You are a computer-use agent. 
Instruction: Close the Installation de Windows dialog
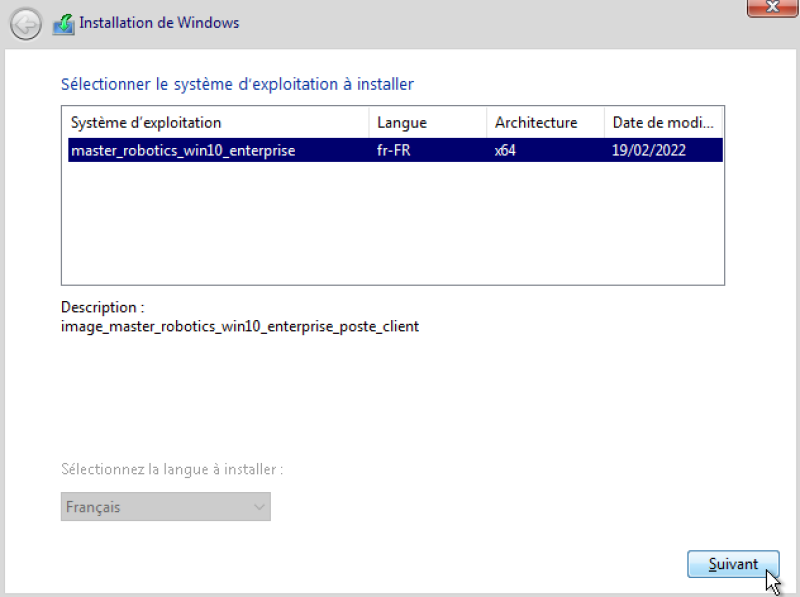[773, 7]
